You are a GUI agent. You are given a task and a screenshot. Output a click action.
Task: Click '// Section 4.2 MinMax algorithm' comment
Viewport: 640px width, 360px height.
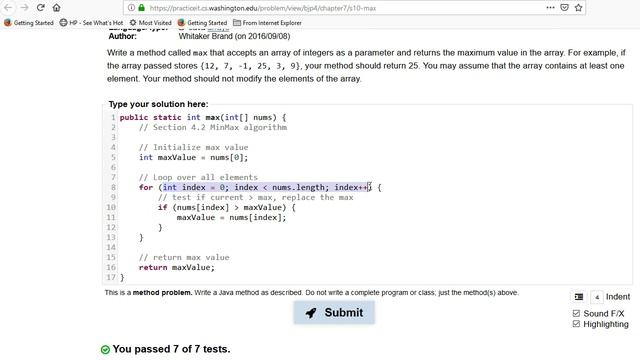tap(213, 127)
